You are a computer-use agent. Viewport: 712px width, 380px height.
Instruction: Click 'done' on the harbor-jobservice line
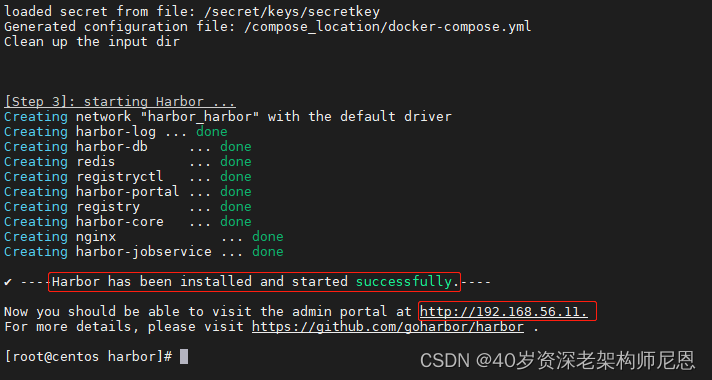268,252
